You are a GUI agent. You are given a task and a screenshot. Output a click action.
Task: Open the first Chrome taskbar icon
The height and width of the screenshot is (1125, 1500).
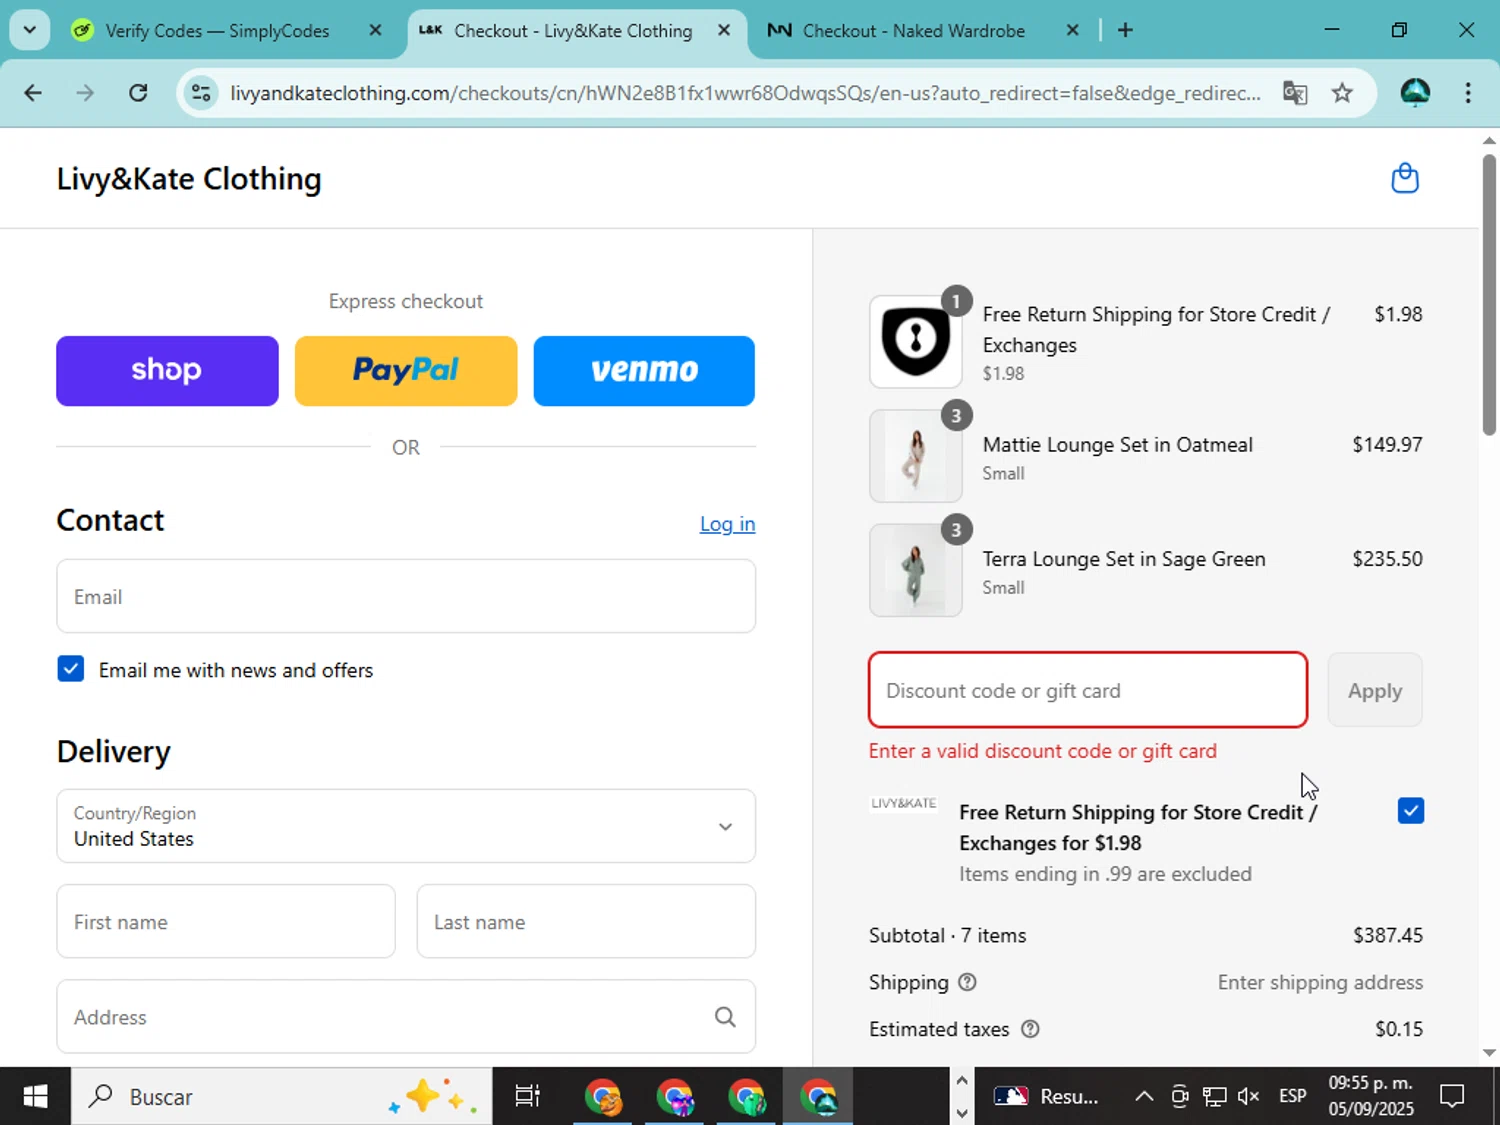click(x=603, y=1097)
